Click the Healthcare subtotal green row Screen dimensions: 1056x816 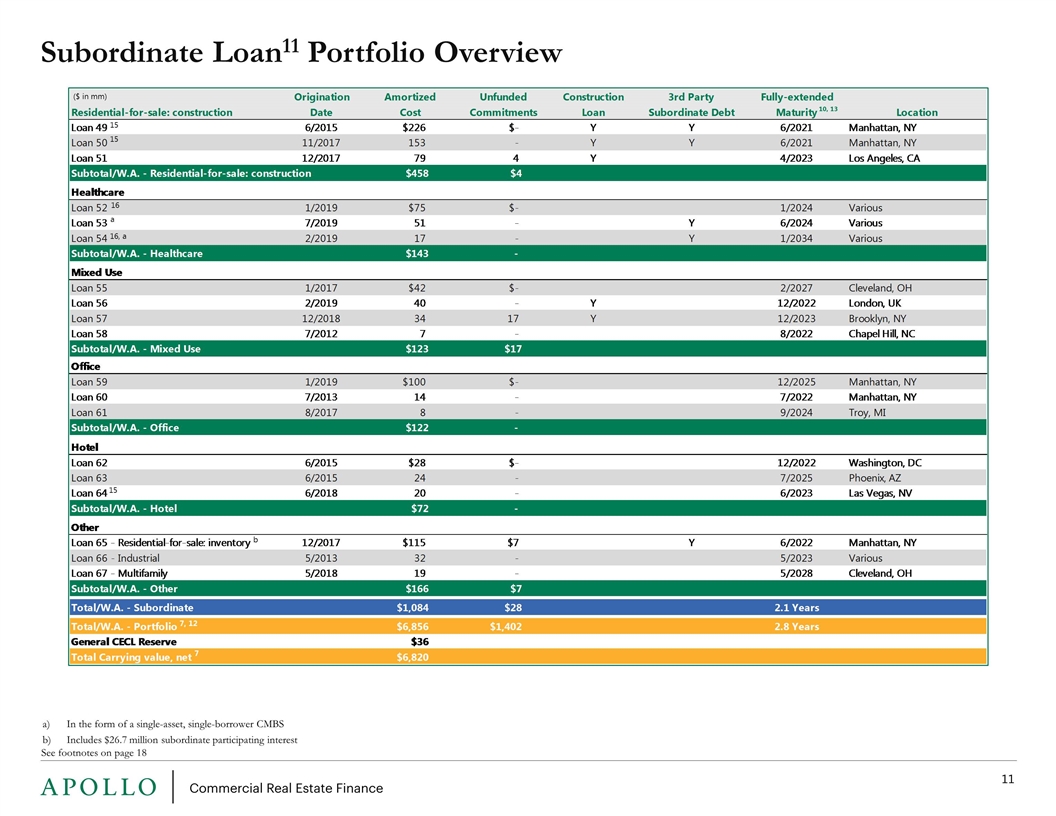(528, 253)
